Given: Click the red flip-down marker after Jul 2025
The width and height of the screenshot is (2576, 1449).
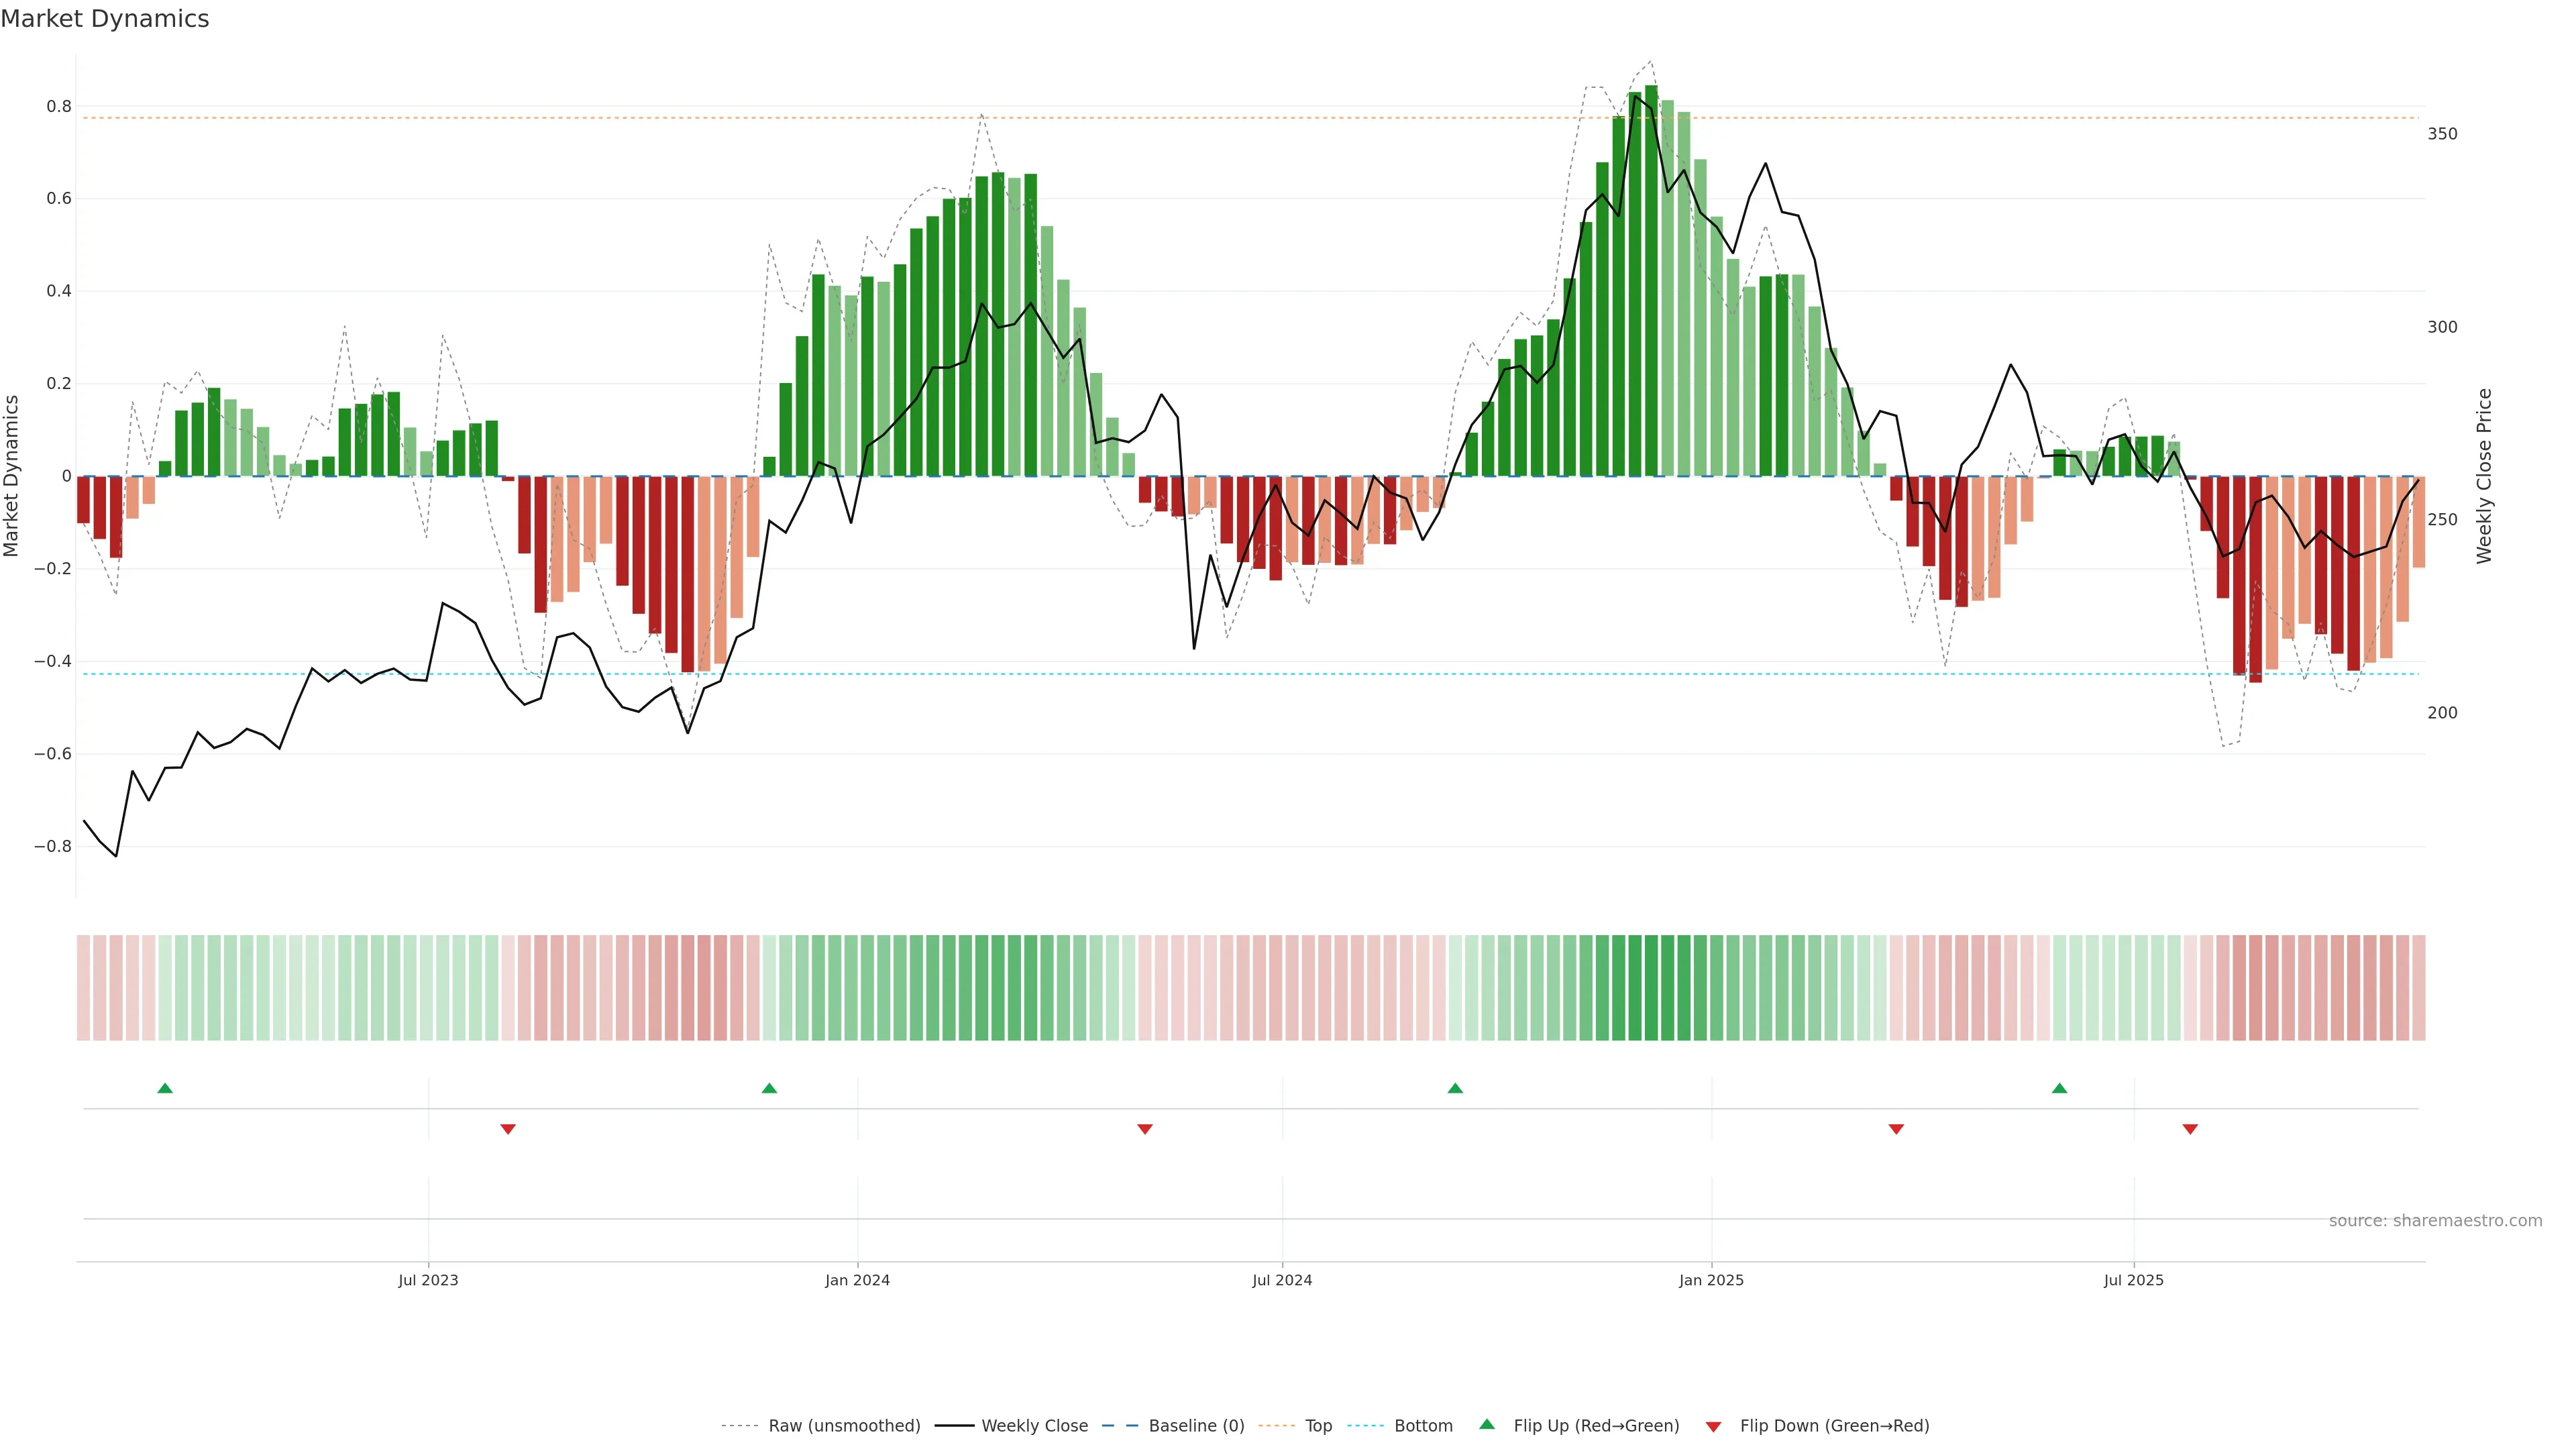Looking at the screenshot, I should (x=2190, y=1129).
